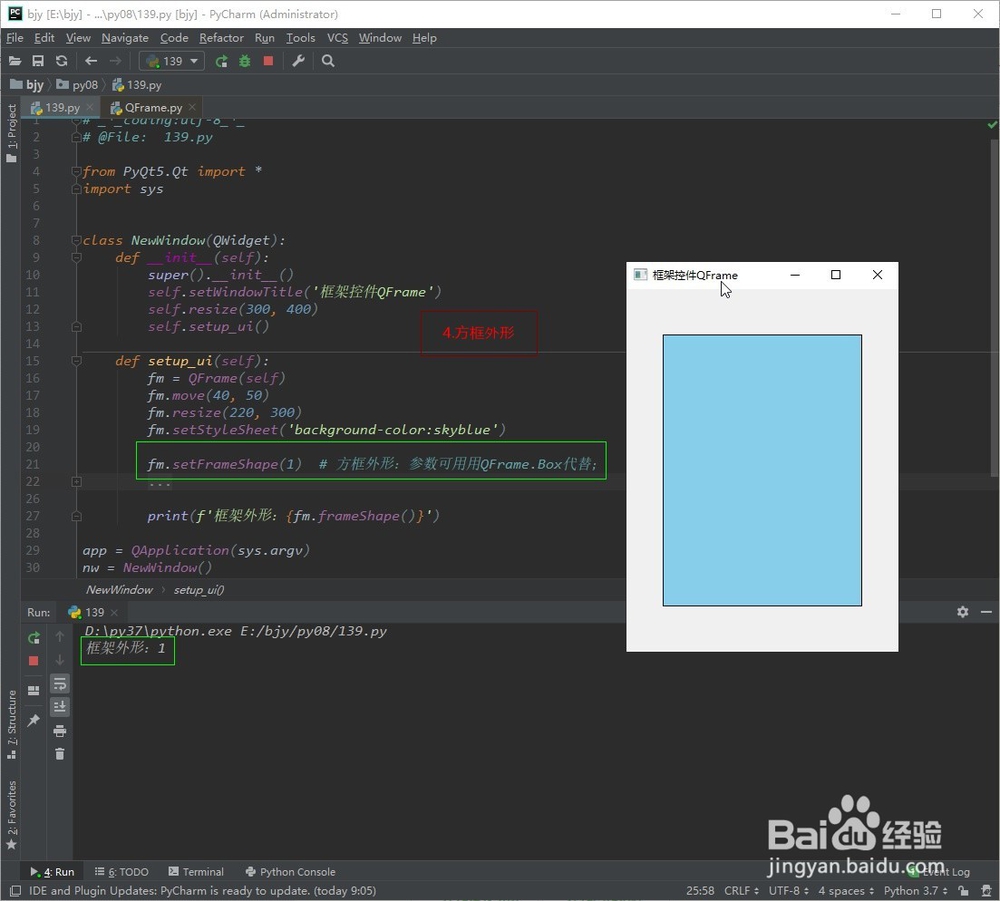Click the down stack trace arrow
Screen dimensions: 1000x901
tap(59, 660)
